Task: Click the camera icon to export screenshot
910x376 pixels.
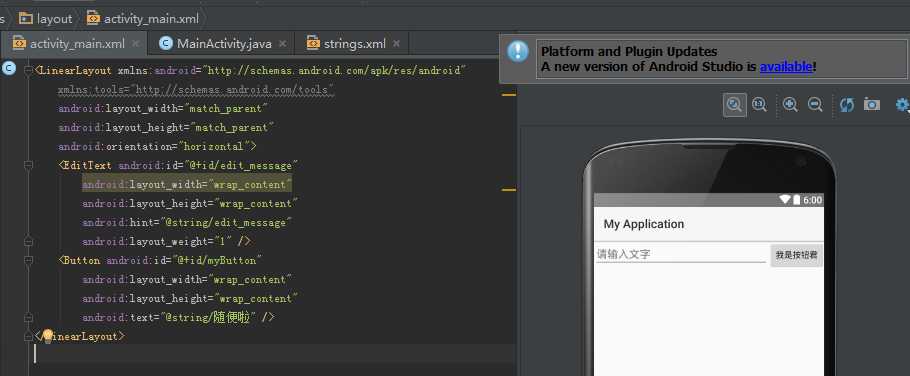Action: (x=872, y=105)
